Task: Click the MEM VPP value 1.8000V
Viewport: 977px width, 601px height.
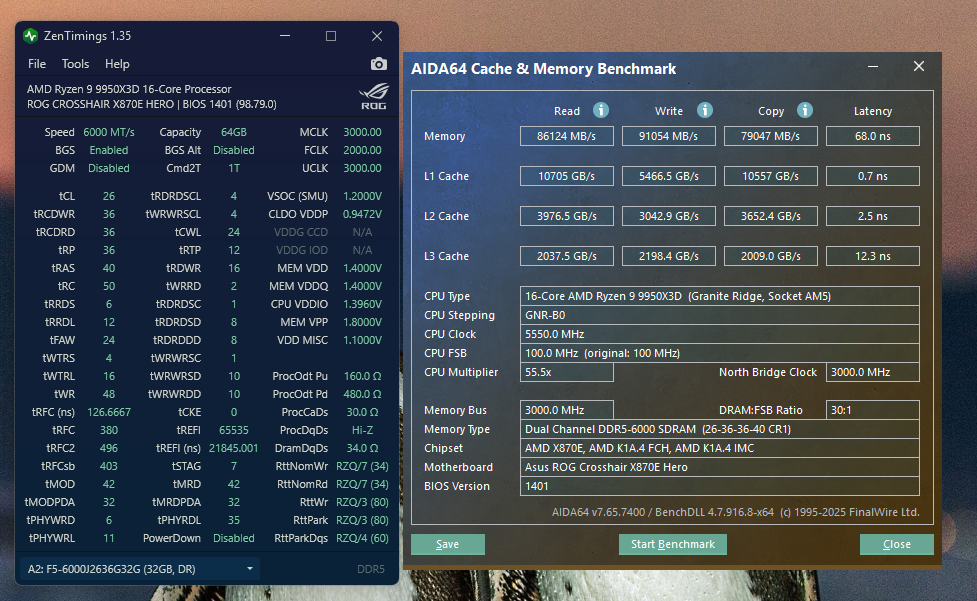Action: (x=362, y=322)
